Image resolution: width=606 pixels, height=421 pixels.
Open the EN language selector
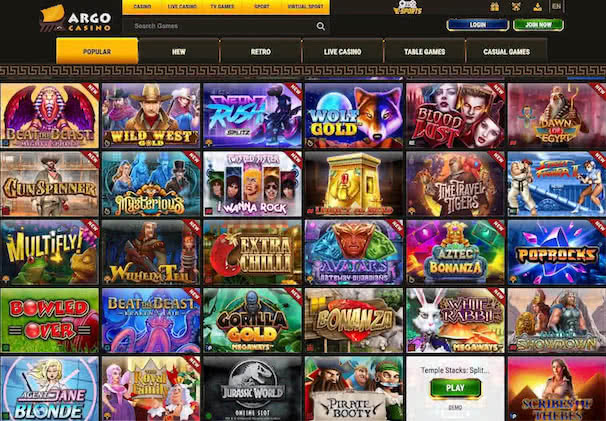556,6
